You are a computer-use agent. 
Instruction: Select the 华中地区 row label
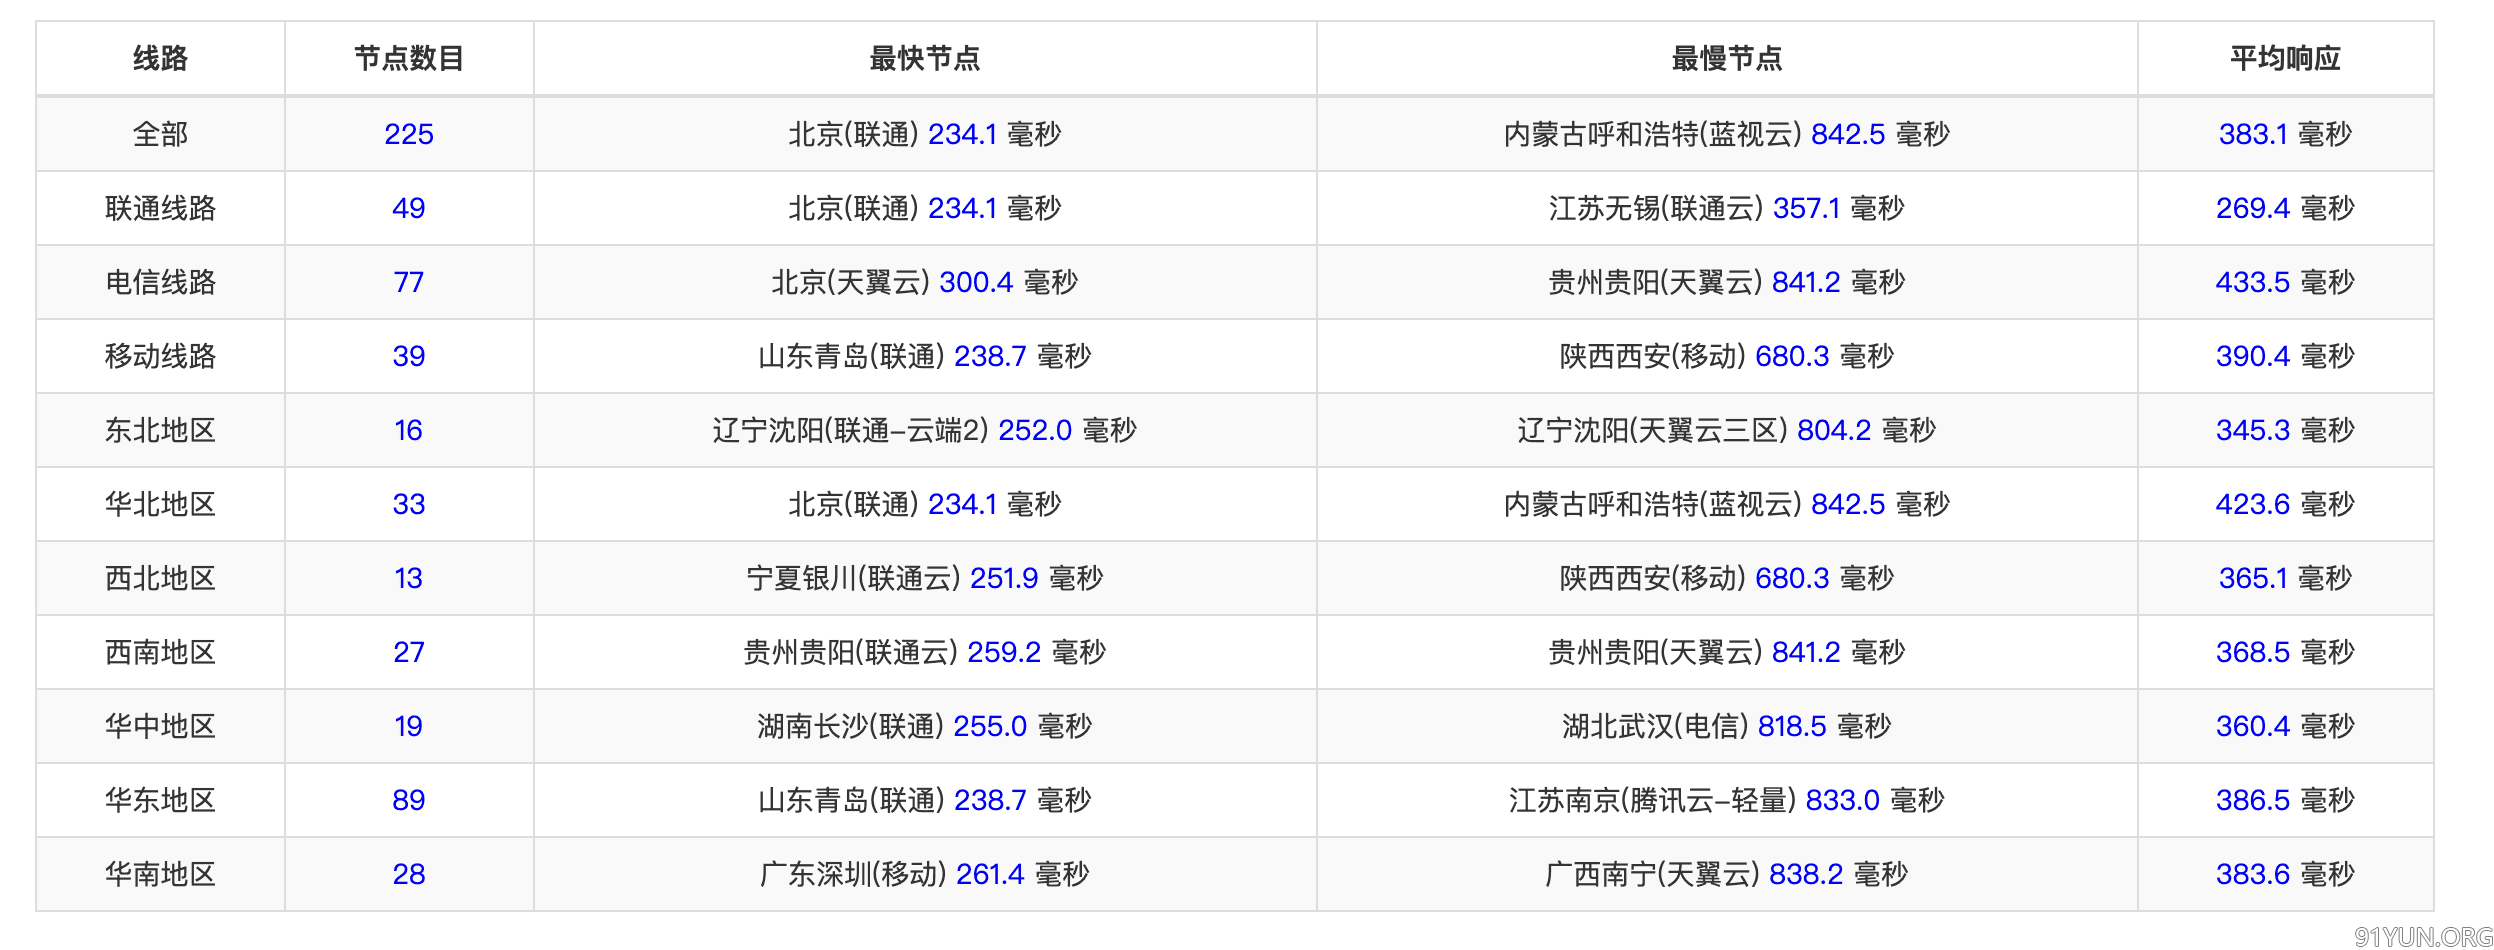[160, 726]
